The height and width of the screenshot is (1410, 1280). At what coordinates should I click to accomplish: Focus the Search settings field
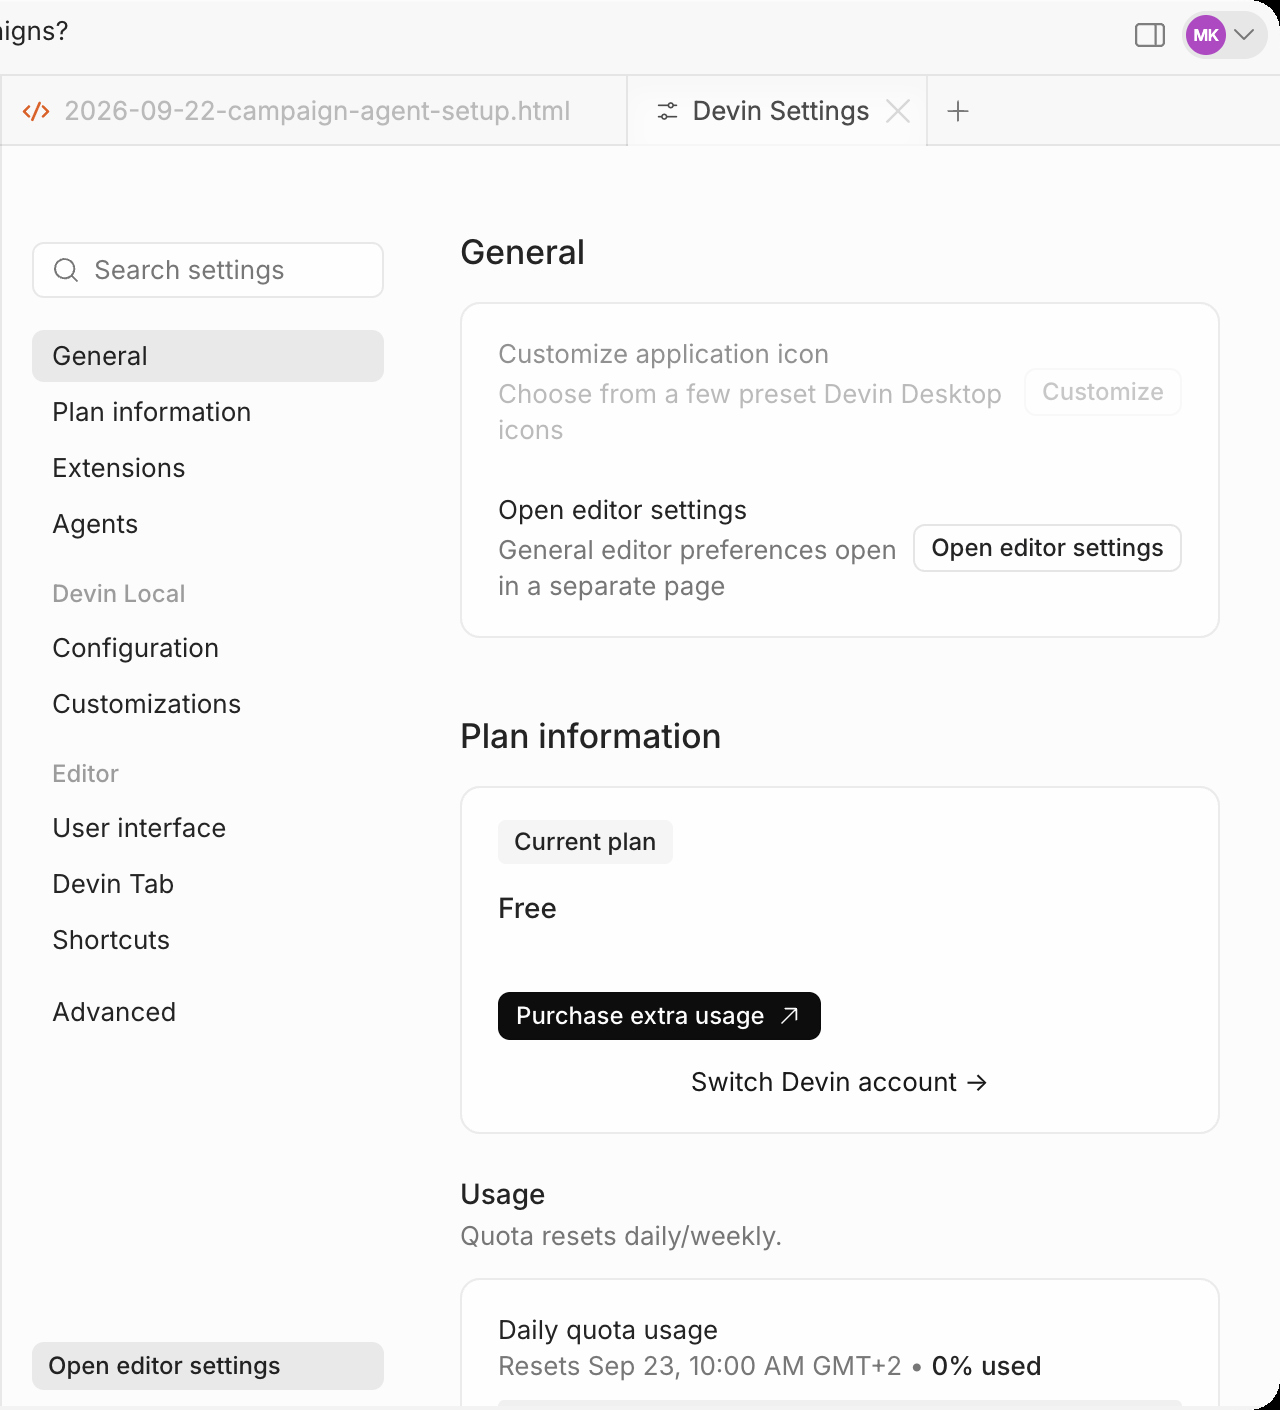tap(208, 270)
